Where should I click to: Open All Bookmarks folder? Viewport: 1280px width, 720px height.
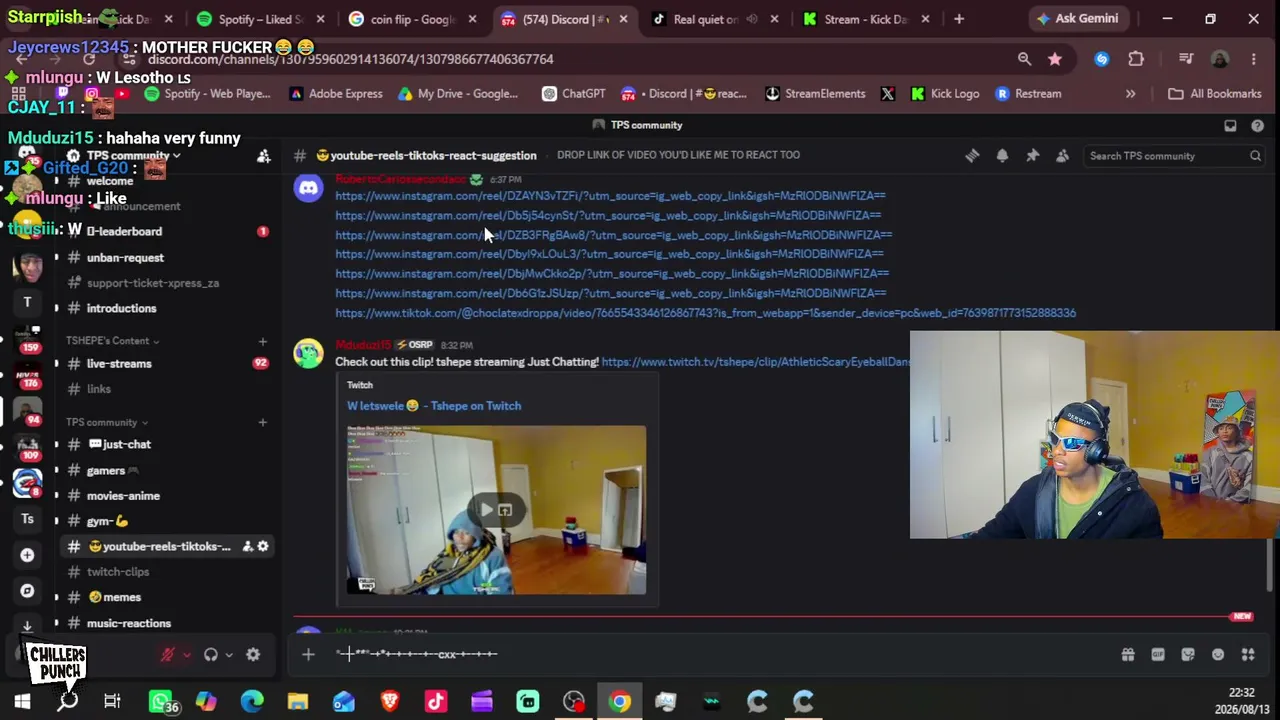[1215, 94]
